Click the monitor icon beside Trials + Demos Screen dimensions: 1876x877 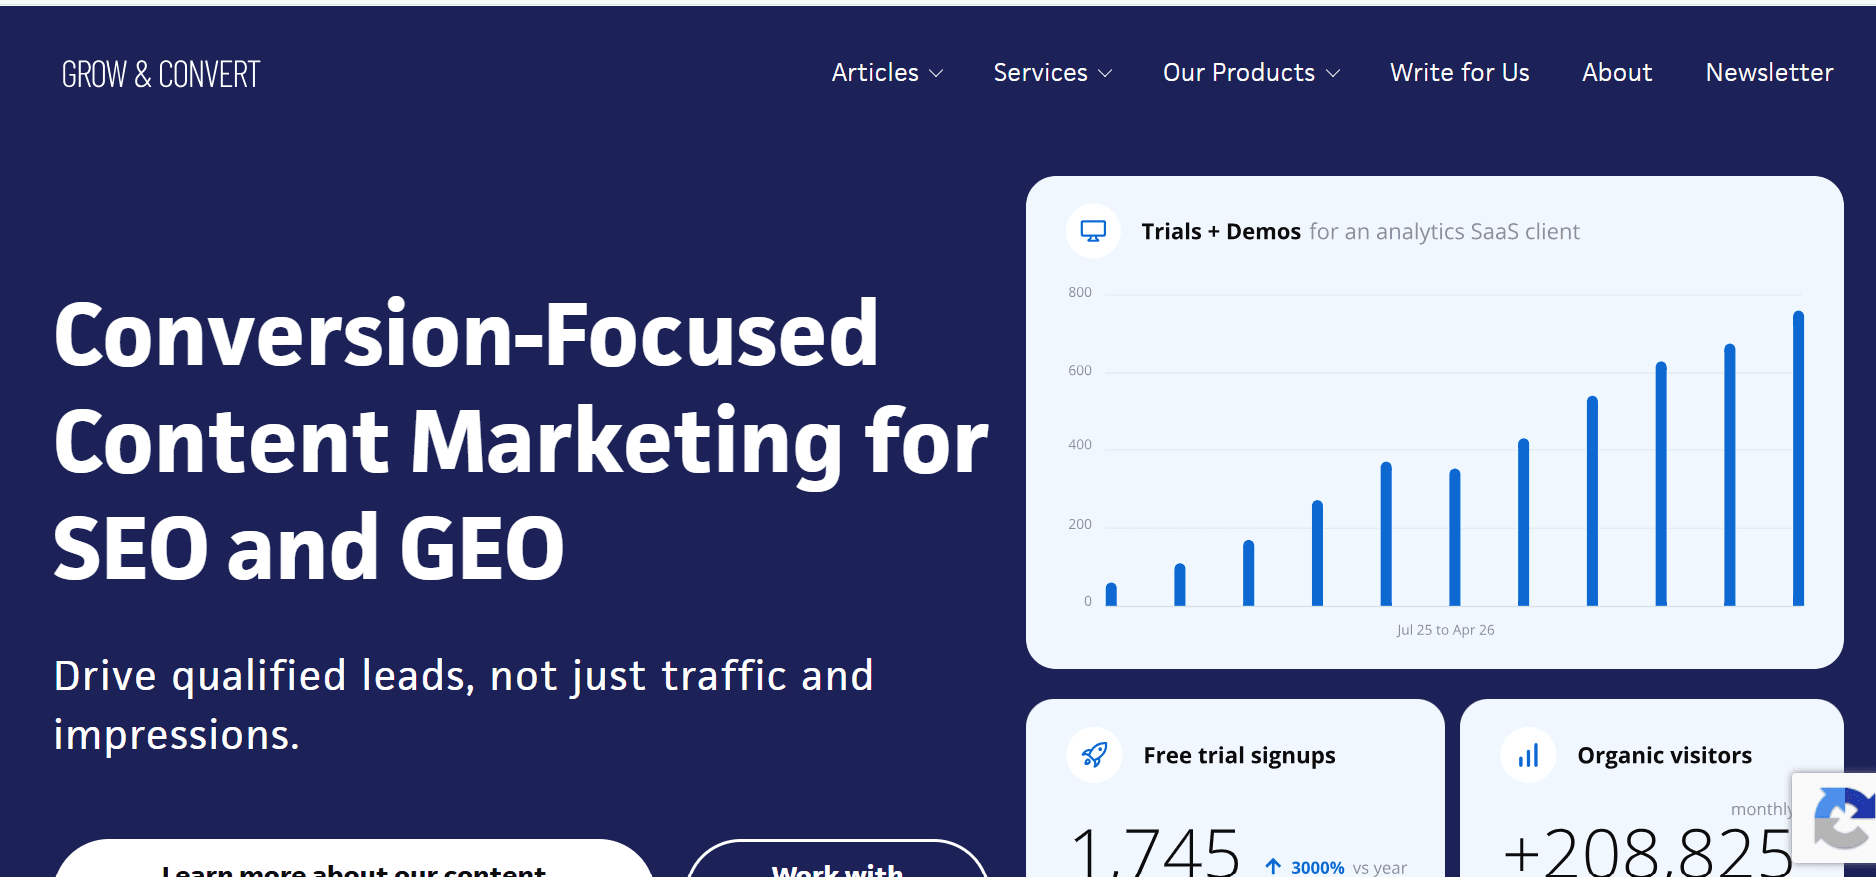[x=1093, y=231]
